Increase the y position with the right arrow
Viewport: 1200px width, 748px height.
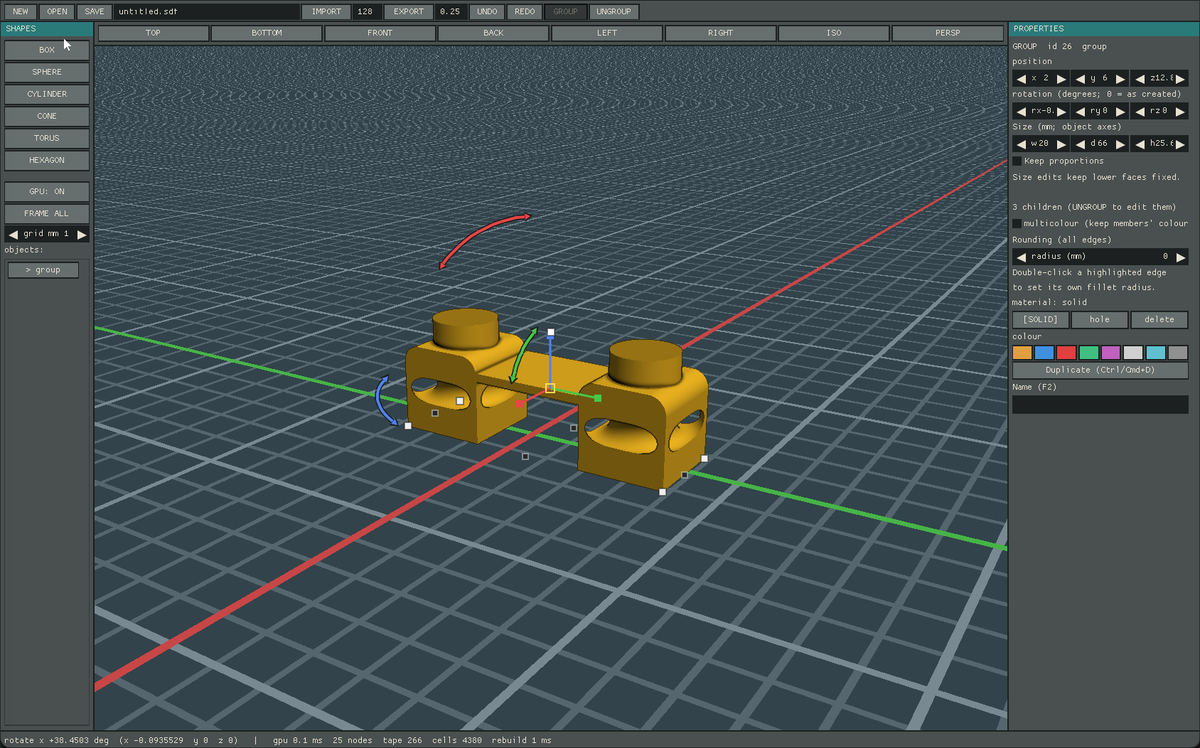(x=1121, y=78)
